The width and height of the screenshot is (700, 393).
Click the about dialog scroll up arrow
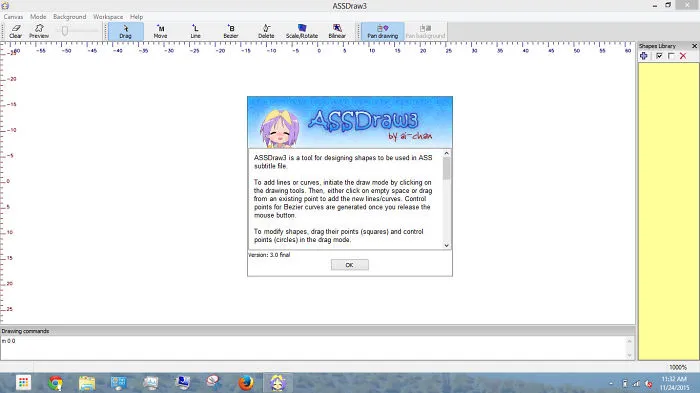coord(446,153)
